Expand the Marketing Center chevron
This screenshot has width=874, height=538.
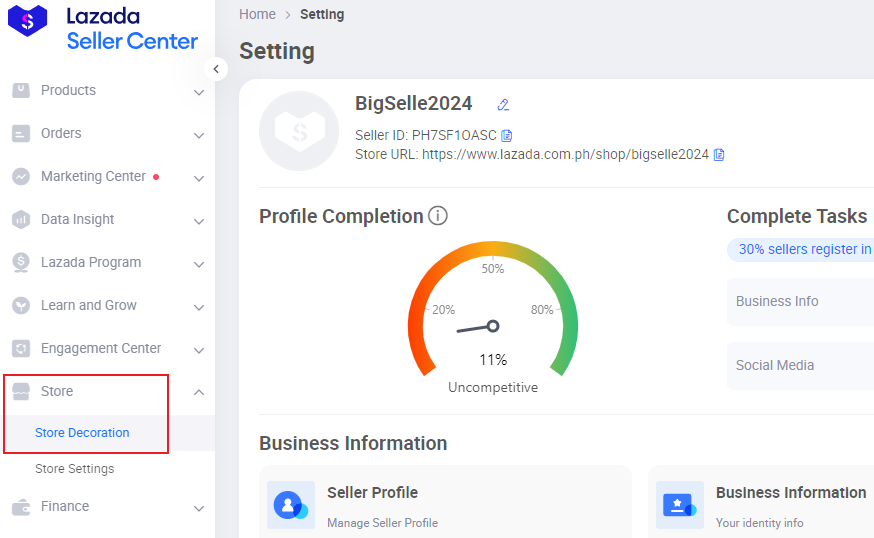tap(199, 178)
